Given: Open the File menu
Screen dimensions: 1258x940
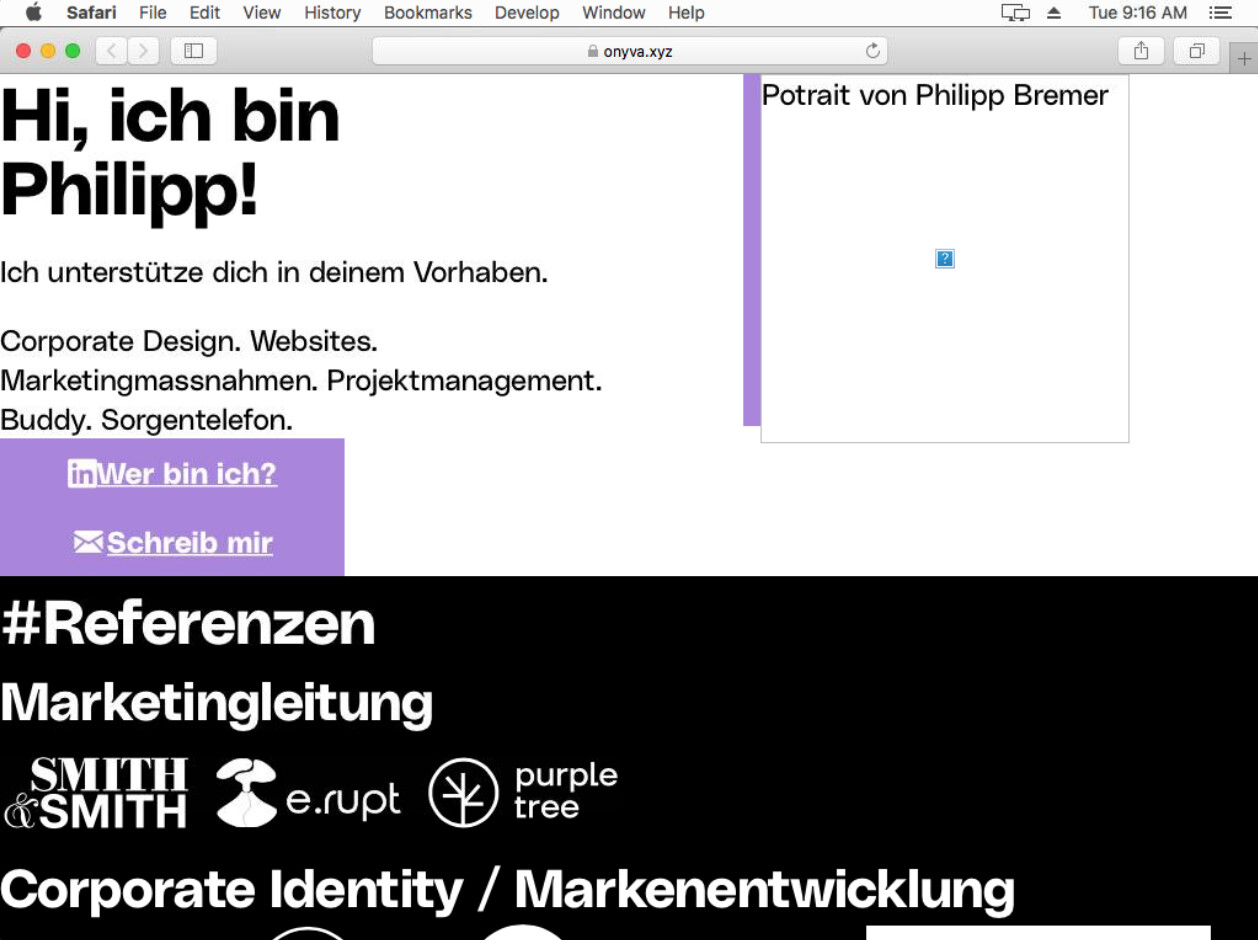Looking at the screenshot, I should pos(153,13).
